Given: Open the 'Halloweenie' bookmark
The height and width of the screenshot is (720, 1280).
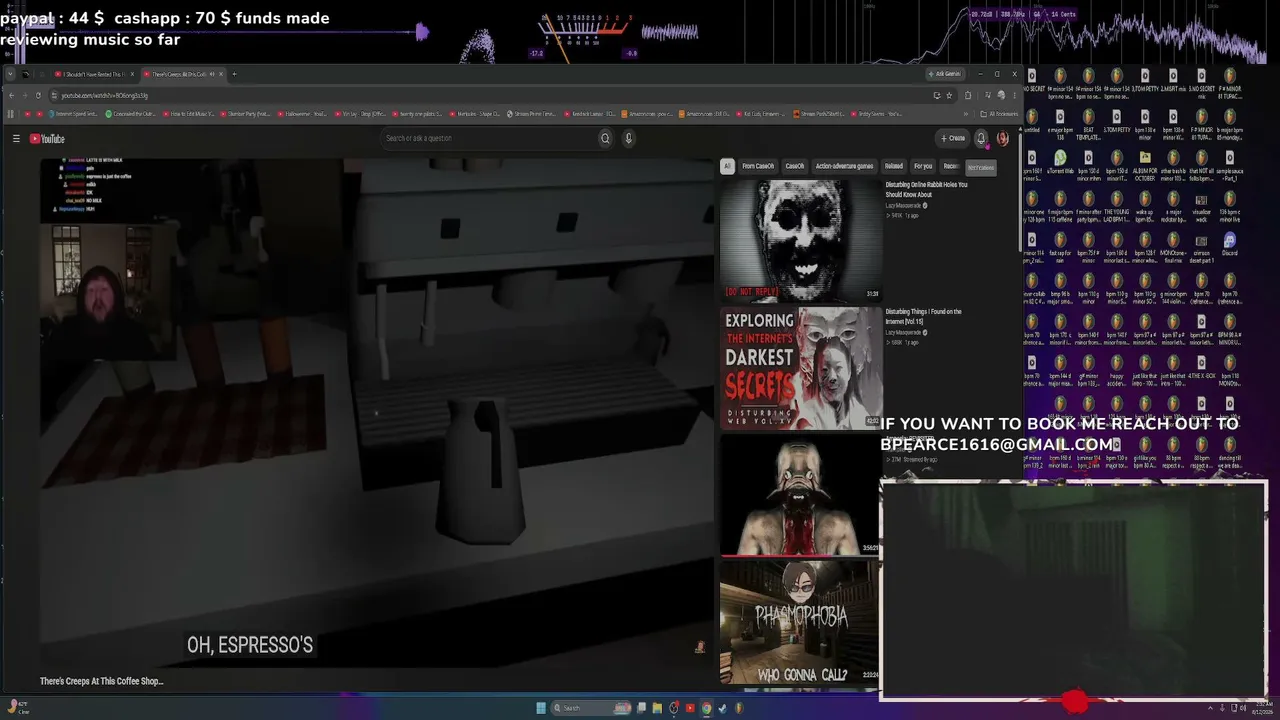Looking at the screenshot, I should 304,114.
